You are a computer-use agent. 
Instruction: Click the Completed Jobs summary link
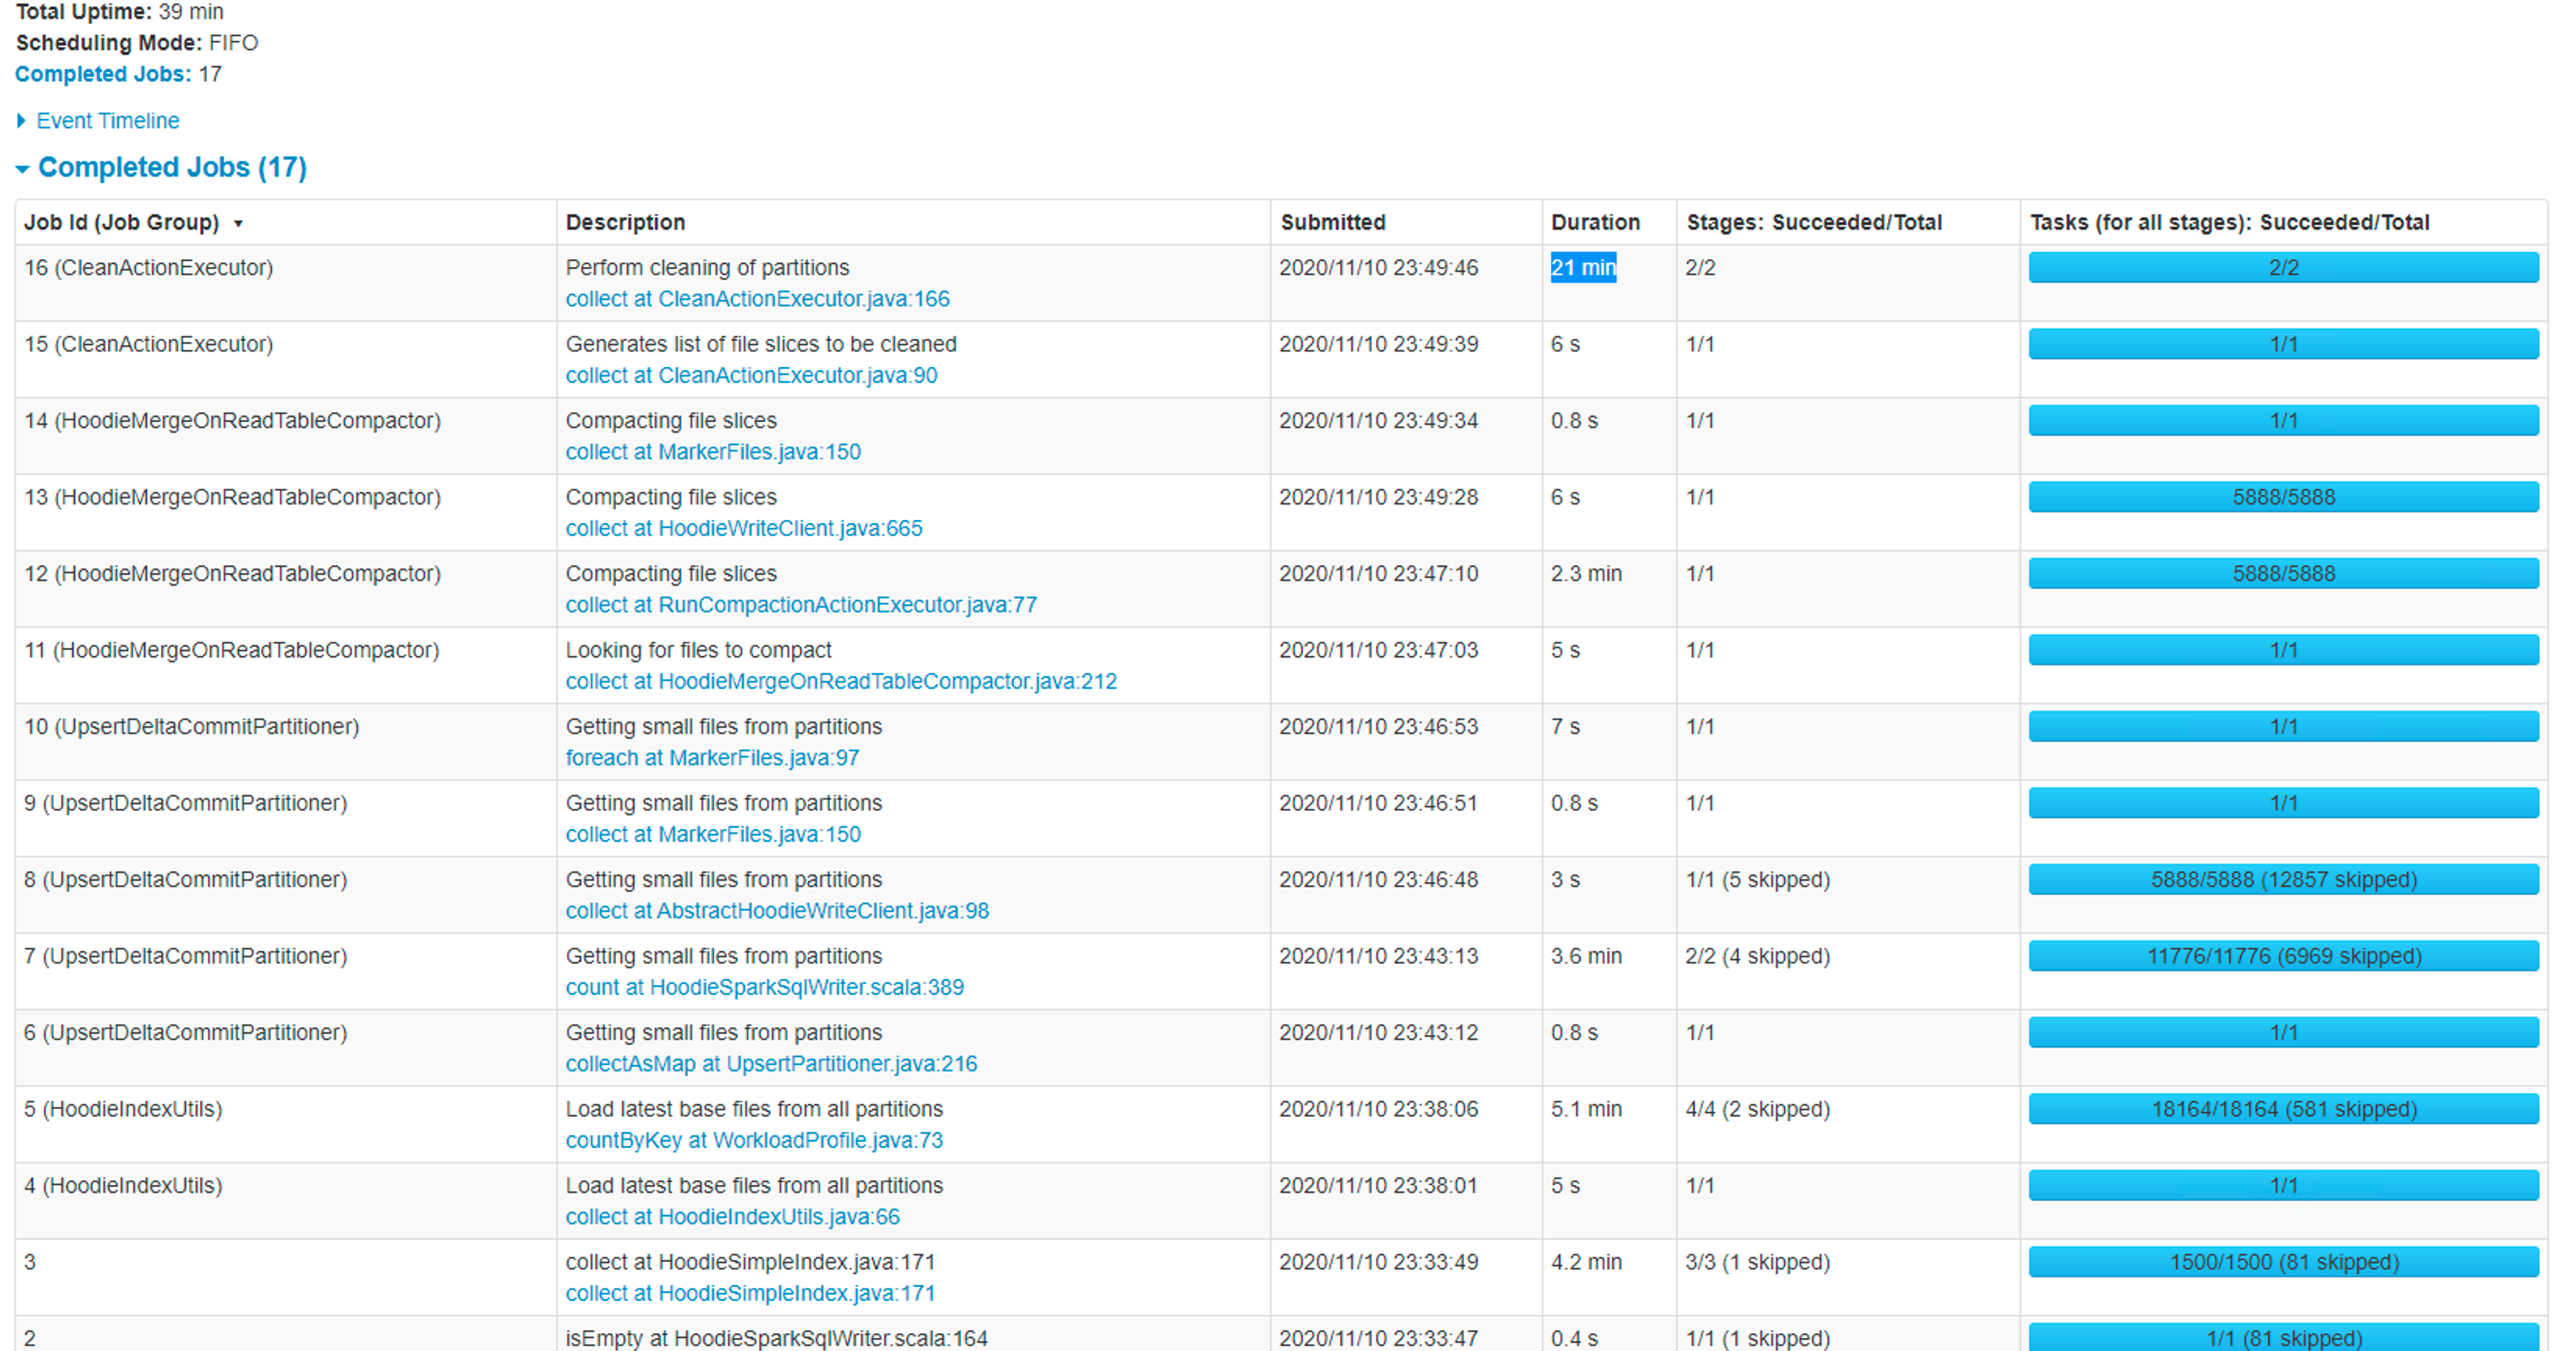coord(102,74)
